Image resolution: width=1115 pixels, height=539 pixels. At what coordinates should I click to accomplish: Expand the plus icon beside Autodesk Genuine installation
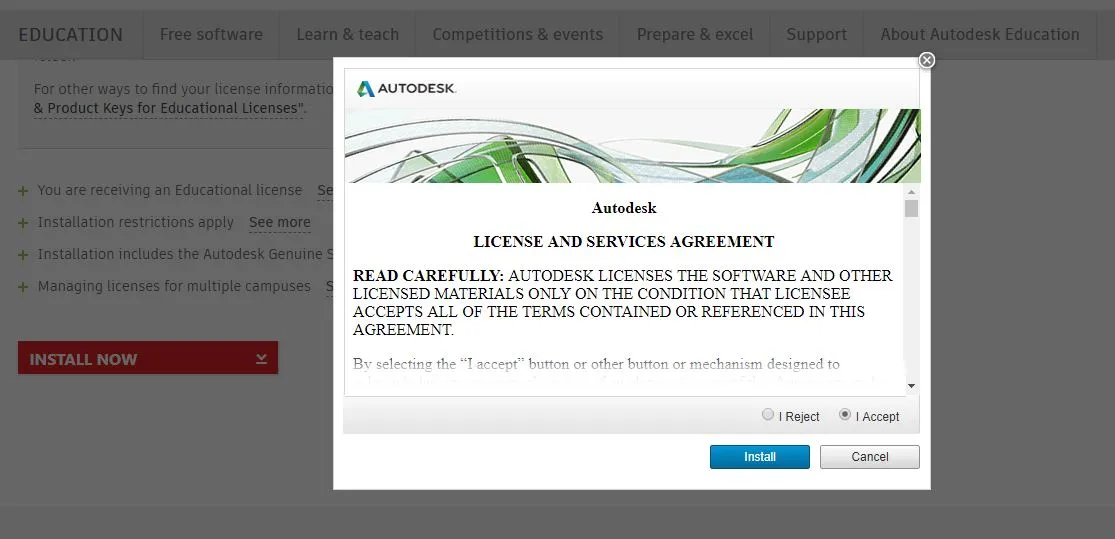[x=23, y=255]
